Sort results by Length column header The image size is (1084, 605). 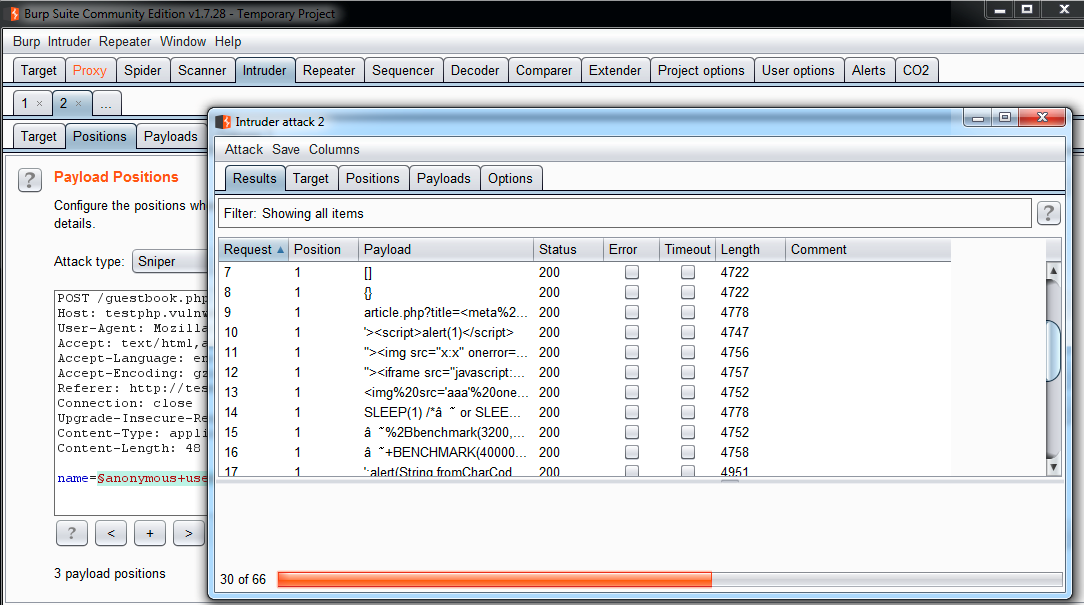click(x=750, y=250)
